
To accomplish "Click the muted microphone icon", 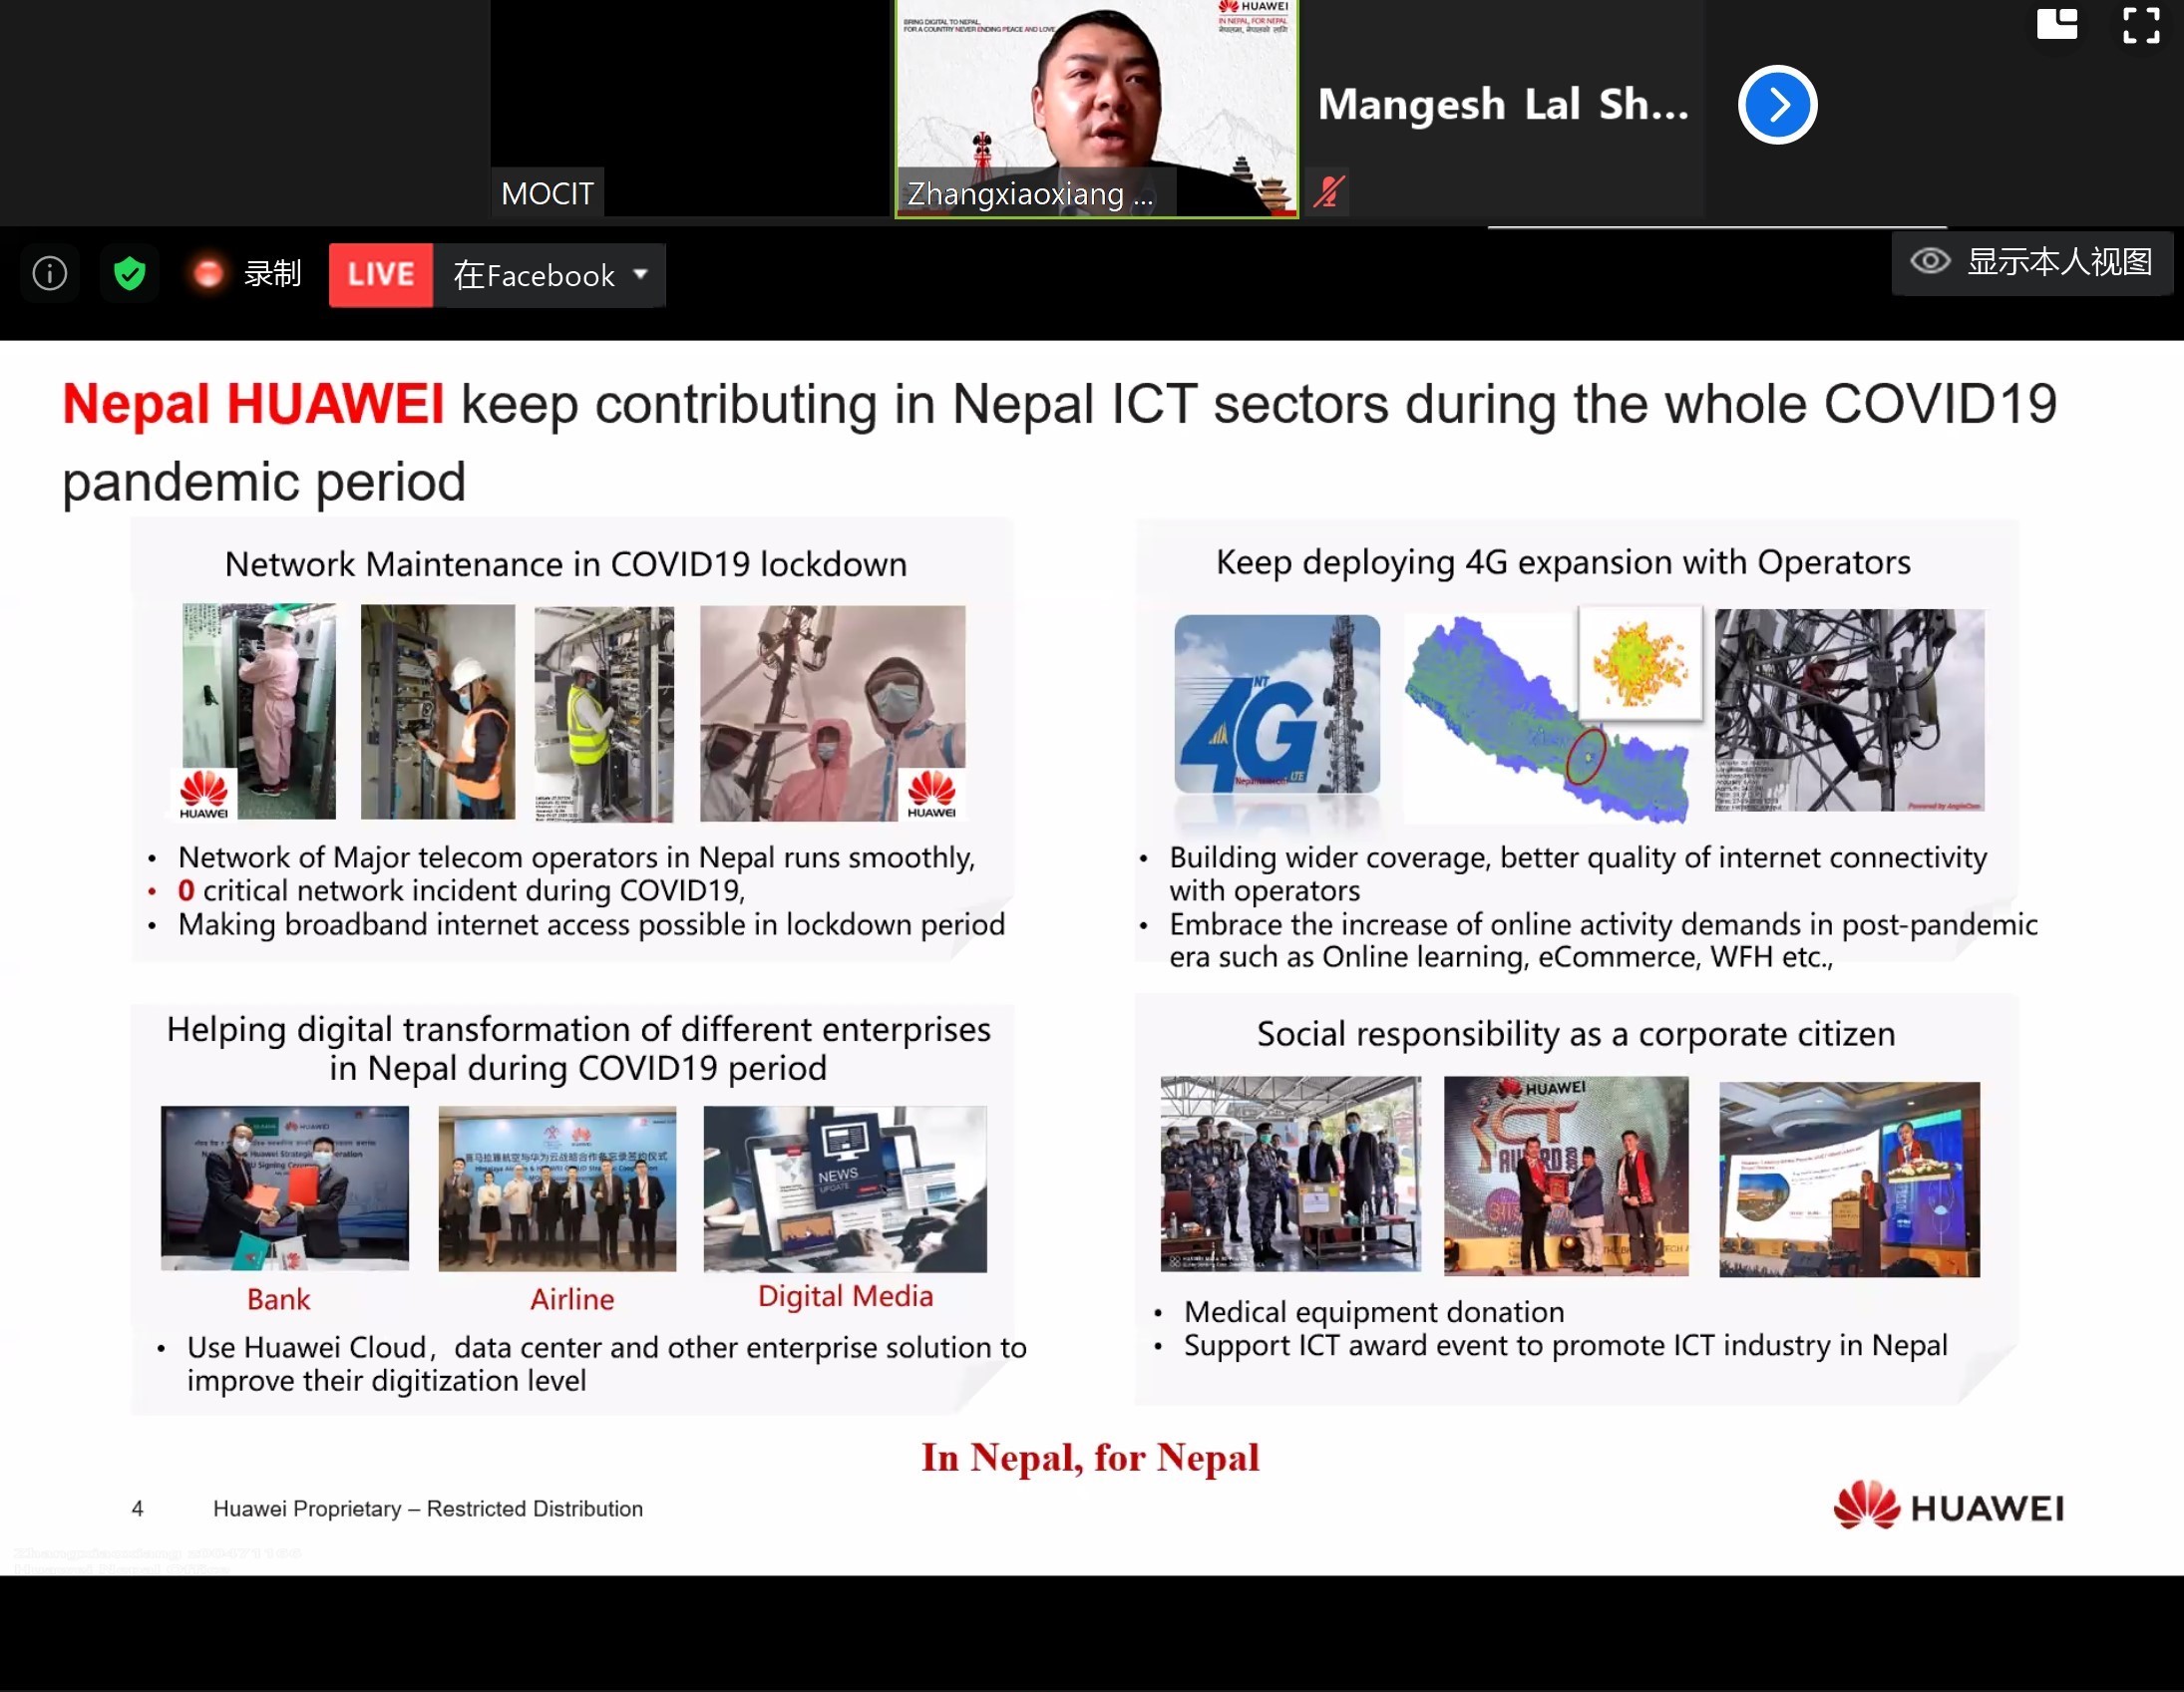I will tap(1328, 191).
